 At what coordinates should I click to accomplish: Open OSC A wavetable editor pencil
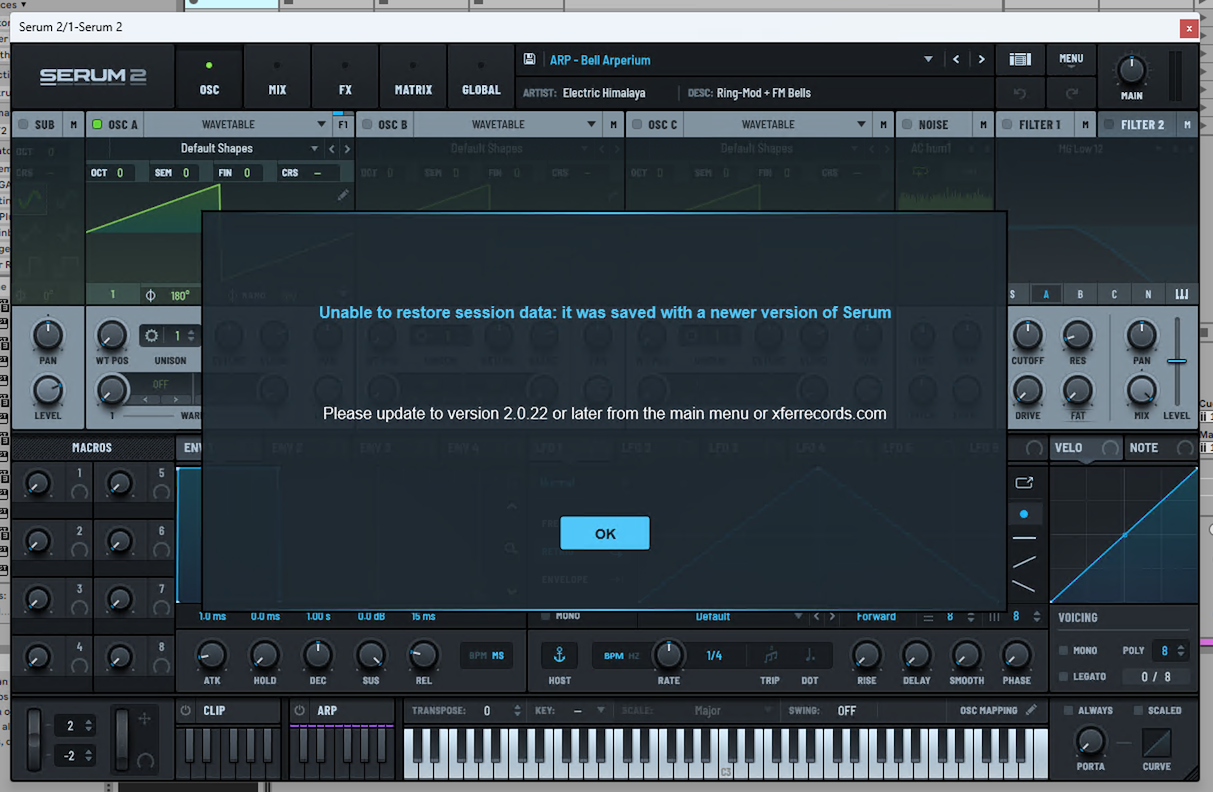click(343, 195)
